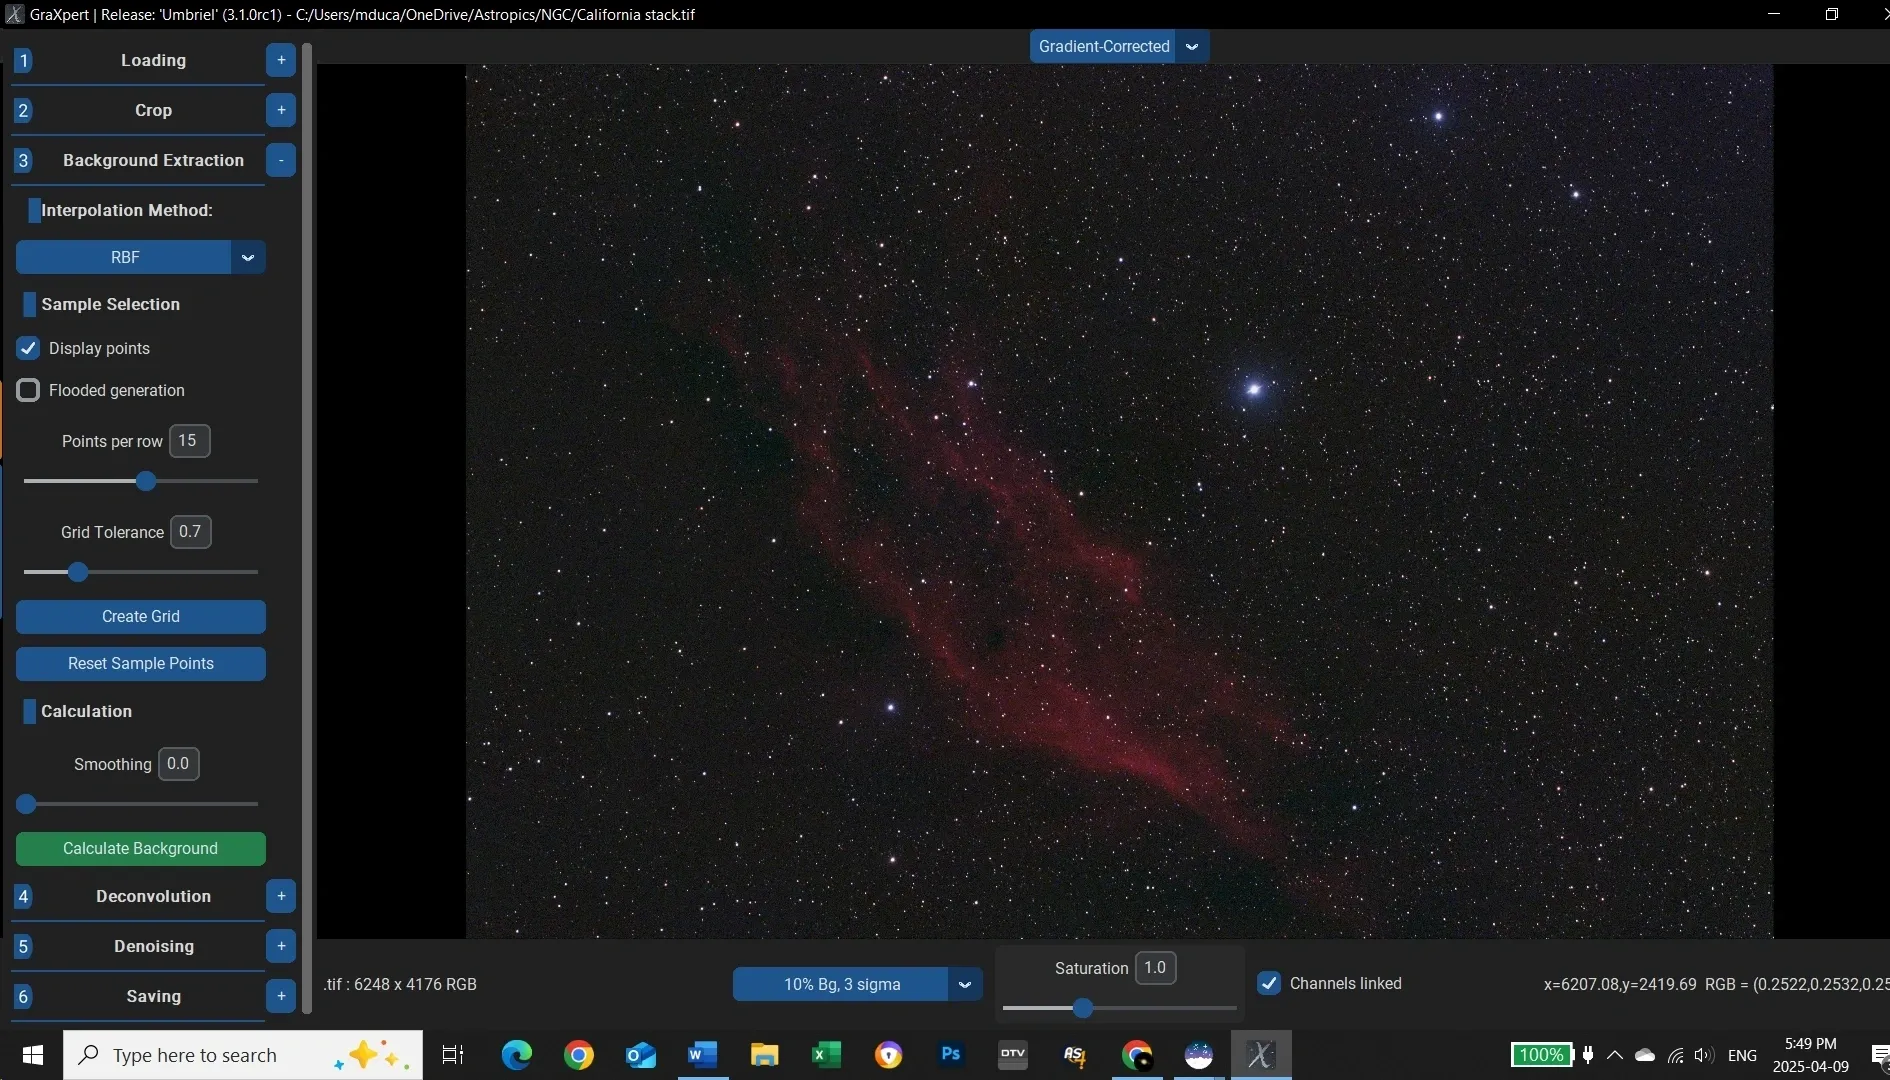The height and width of the screenshot is (1080, 1890).
Task: Click the 100% battery indicator
Action: coord(1541,1055)
